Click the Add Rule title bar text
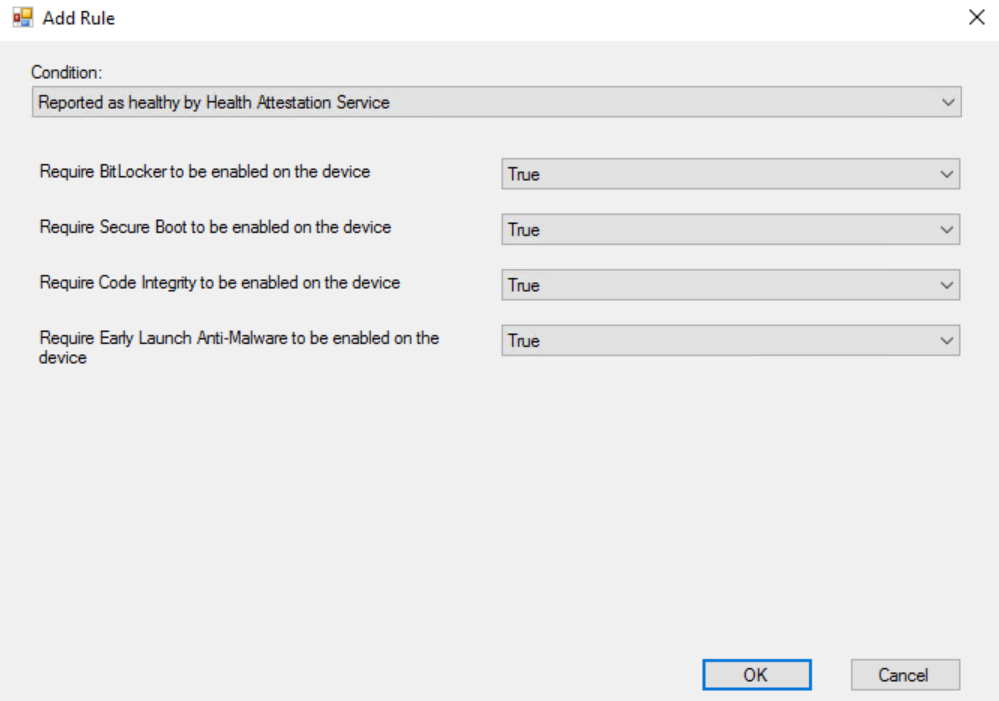Viewport: 999px width, 701px height. pyautogui.click(x=79, y=18)
